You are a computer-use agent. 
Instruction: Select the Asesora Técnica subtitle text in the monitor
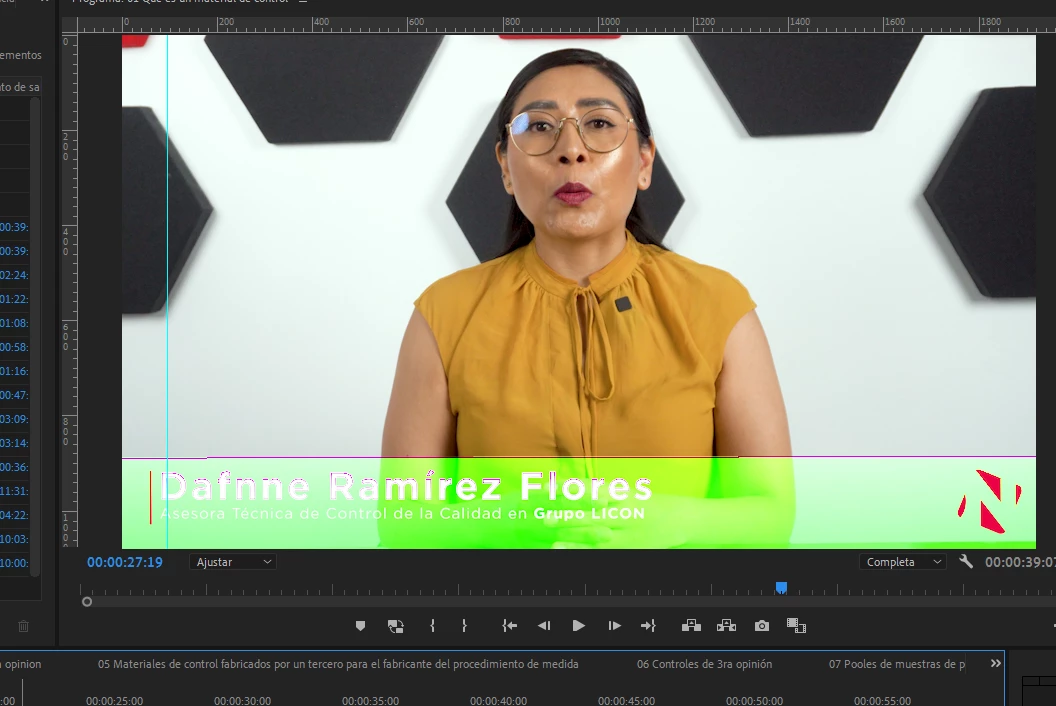pyautogui.click(x=403, y=513)
